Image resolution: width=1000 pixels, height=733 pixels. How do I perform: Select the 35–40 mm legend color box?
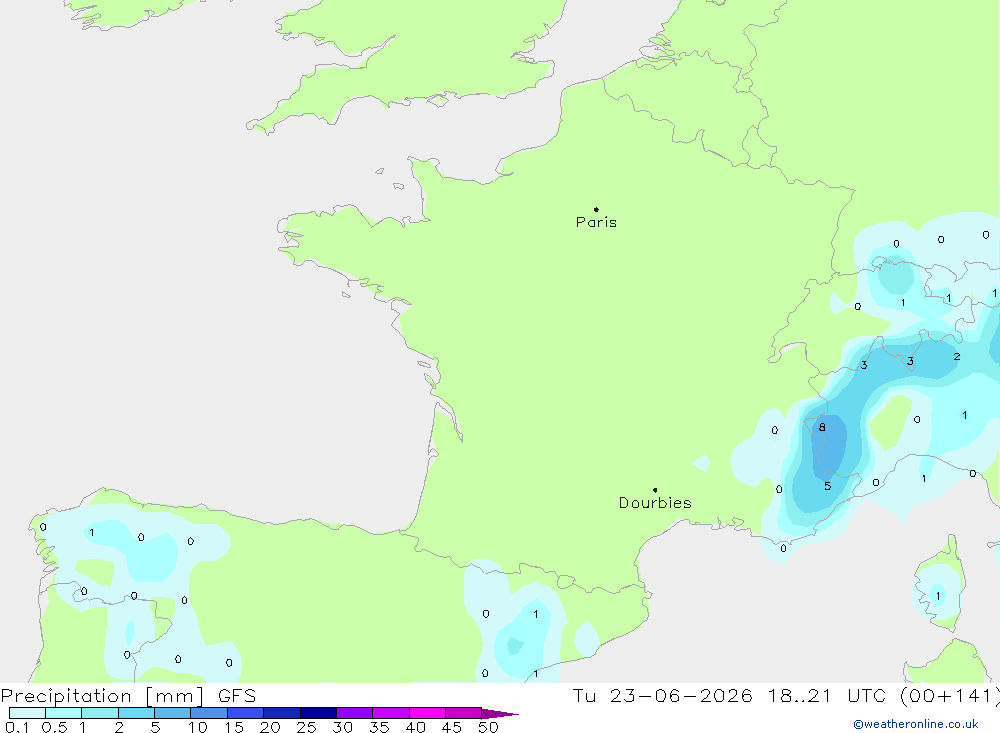(x=391, y=713)
